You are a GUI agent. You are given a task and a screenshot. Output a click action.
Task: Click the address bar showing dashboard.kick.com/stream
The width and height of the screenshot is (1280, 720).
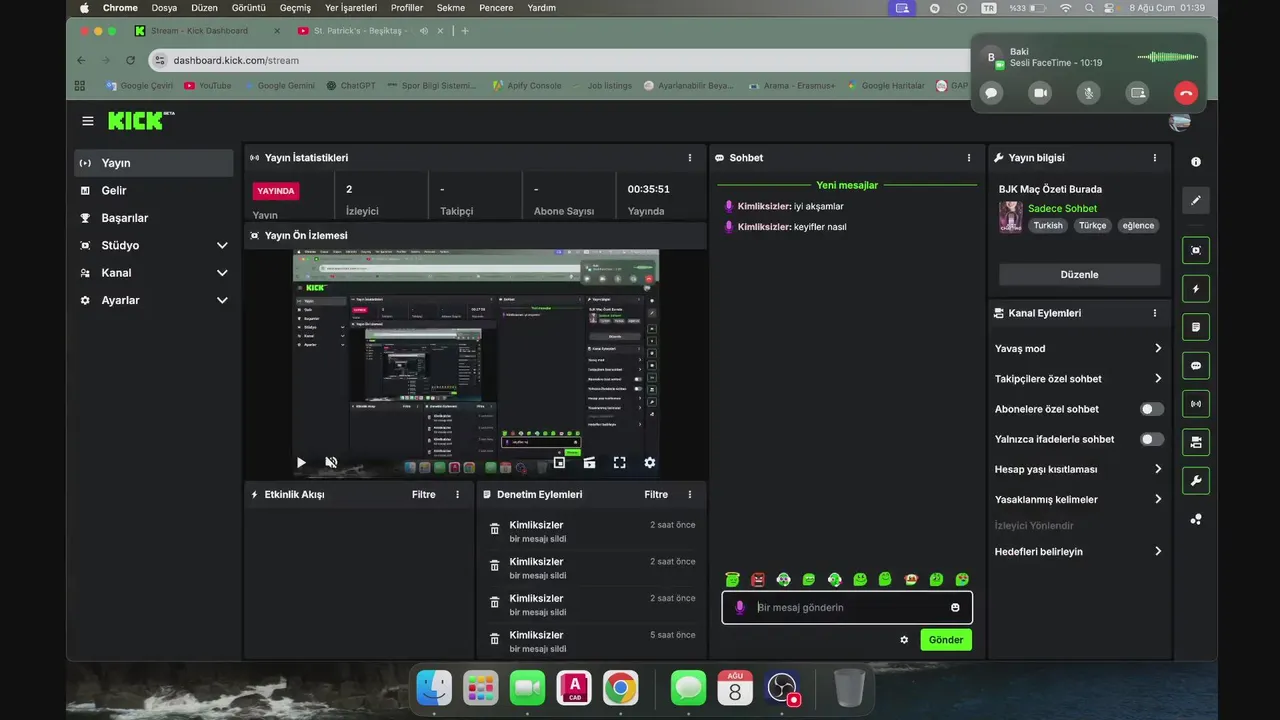[x=560, y=60]
